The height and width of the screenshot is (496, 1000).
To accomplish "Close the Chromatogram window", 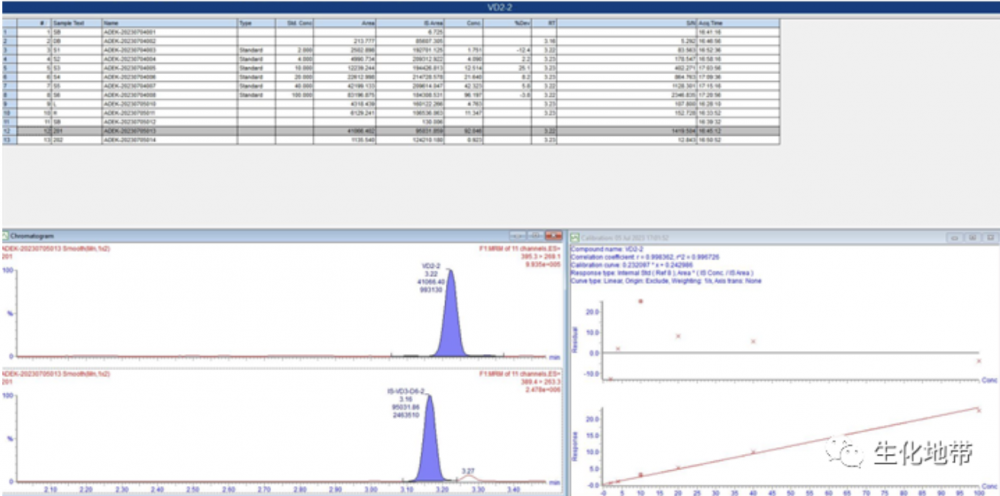I will click(x=554, y=236).
